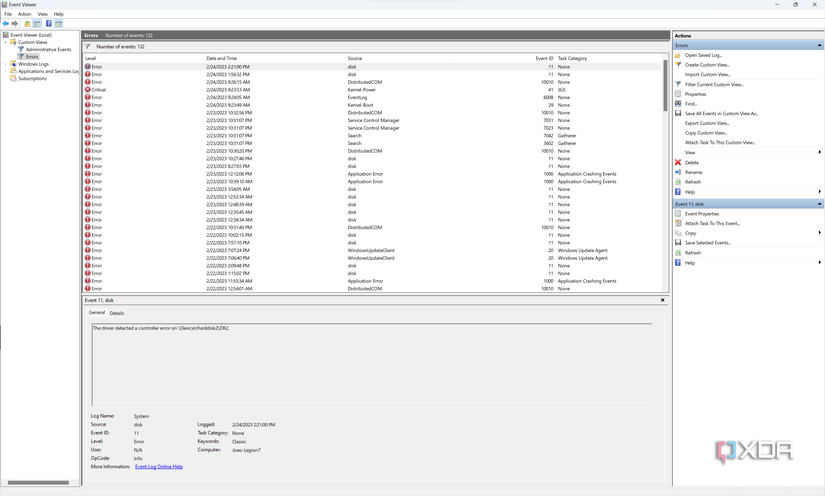
Task: Click the Open Saved Log folder icon
Action: coord(678,55)
